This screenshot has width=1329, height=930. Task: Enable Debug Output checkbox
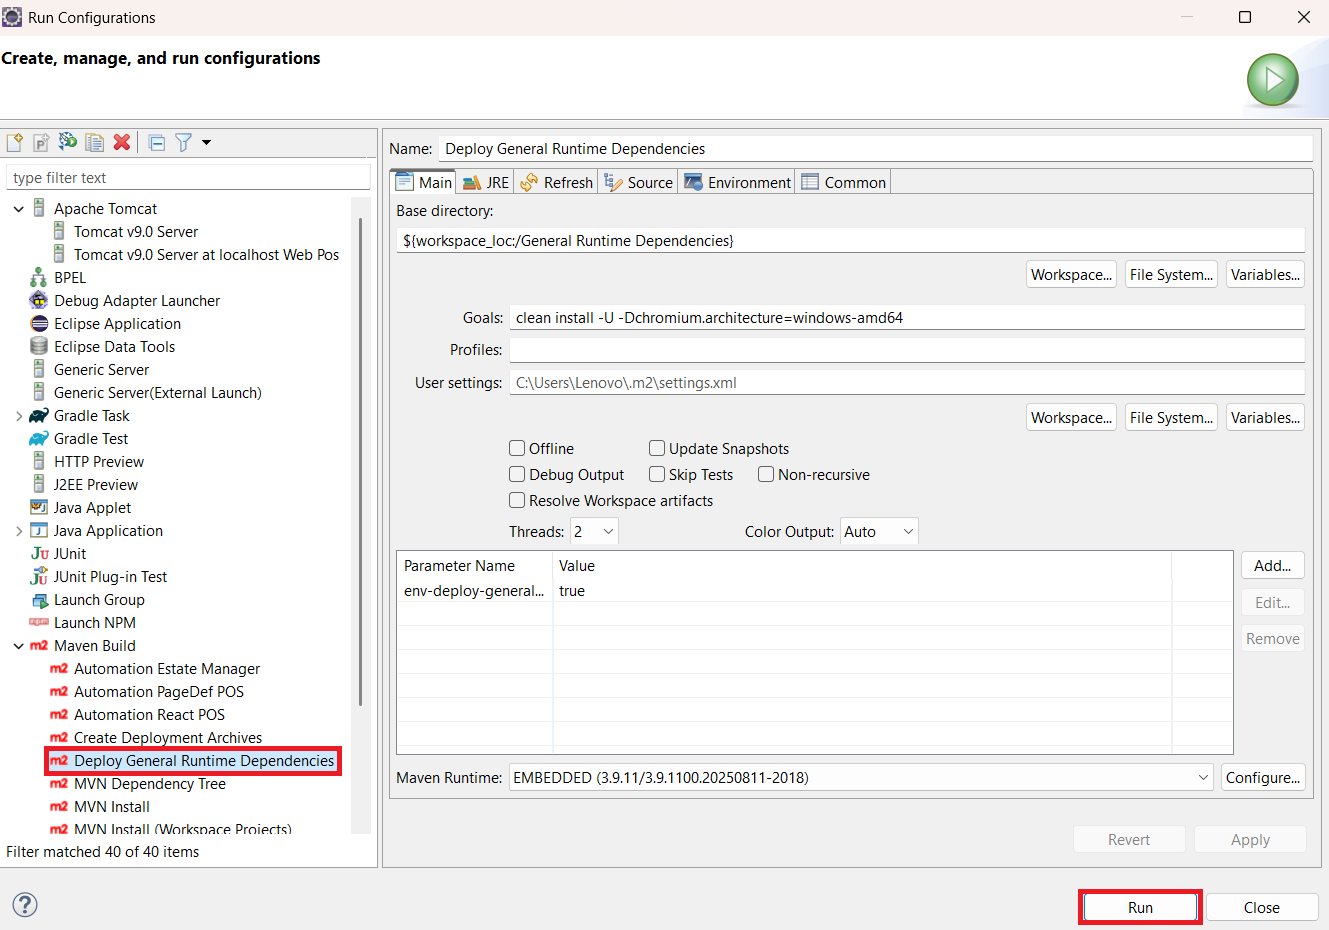517,474
